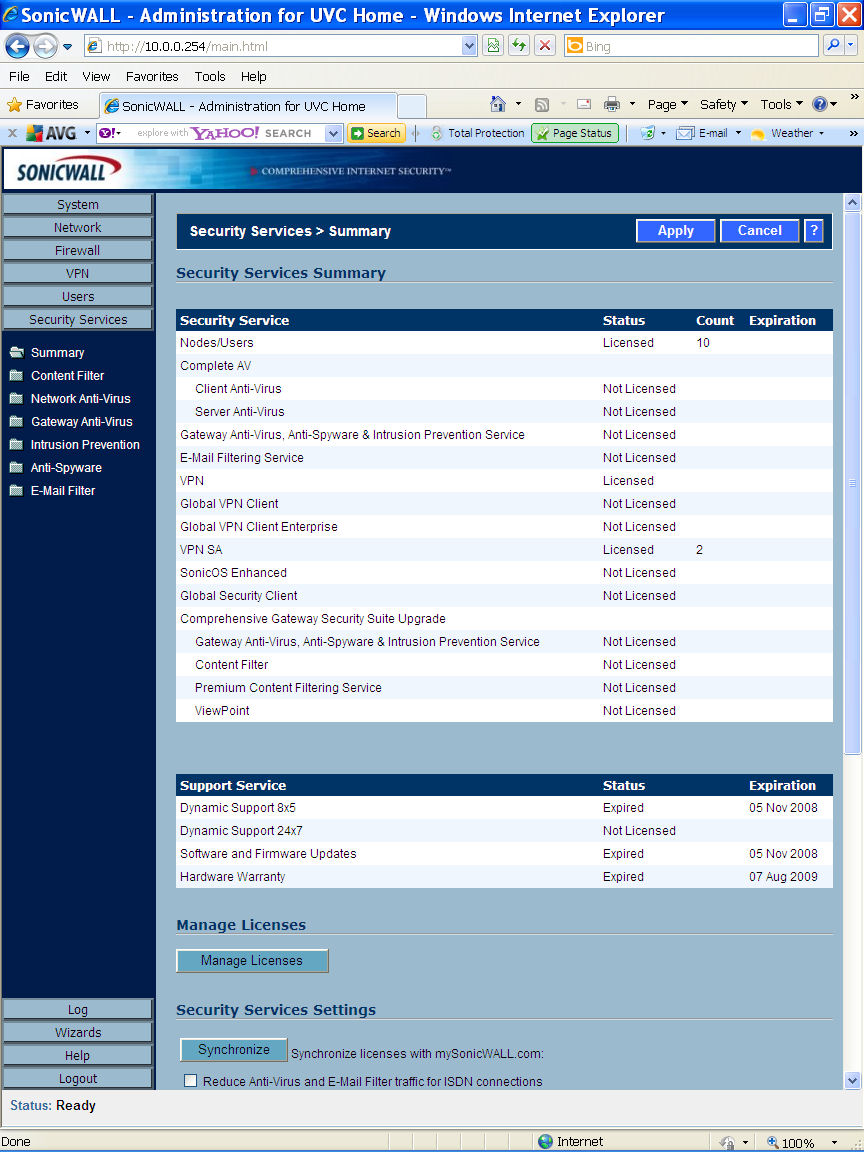Viewport: 864px width, 1152px height.
Task: Click the Total Protection lock icon
Action: point(436,133)
